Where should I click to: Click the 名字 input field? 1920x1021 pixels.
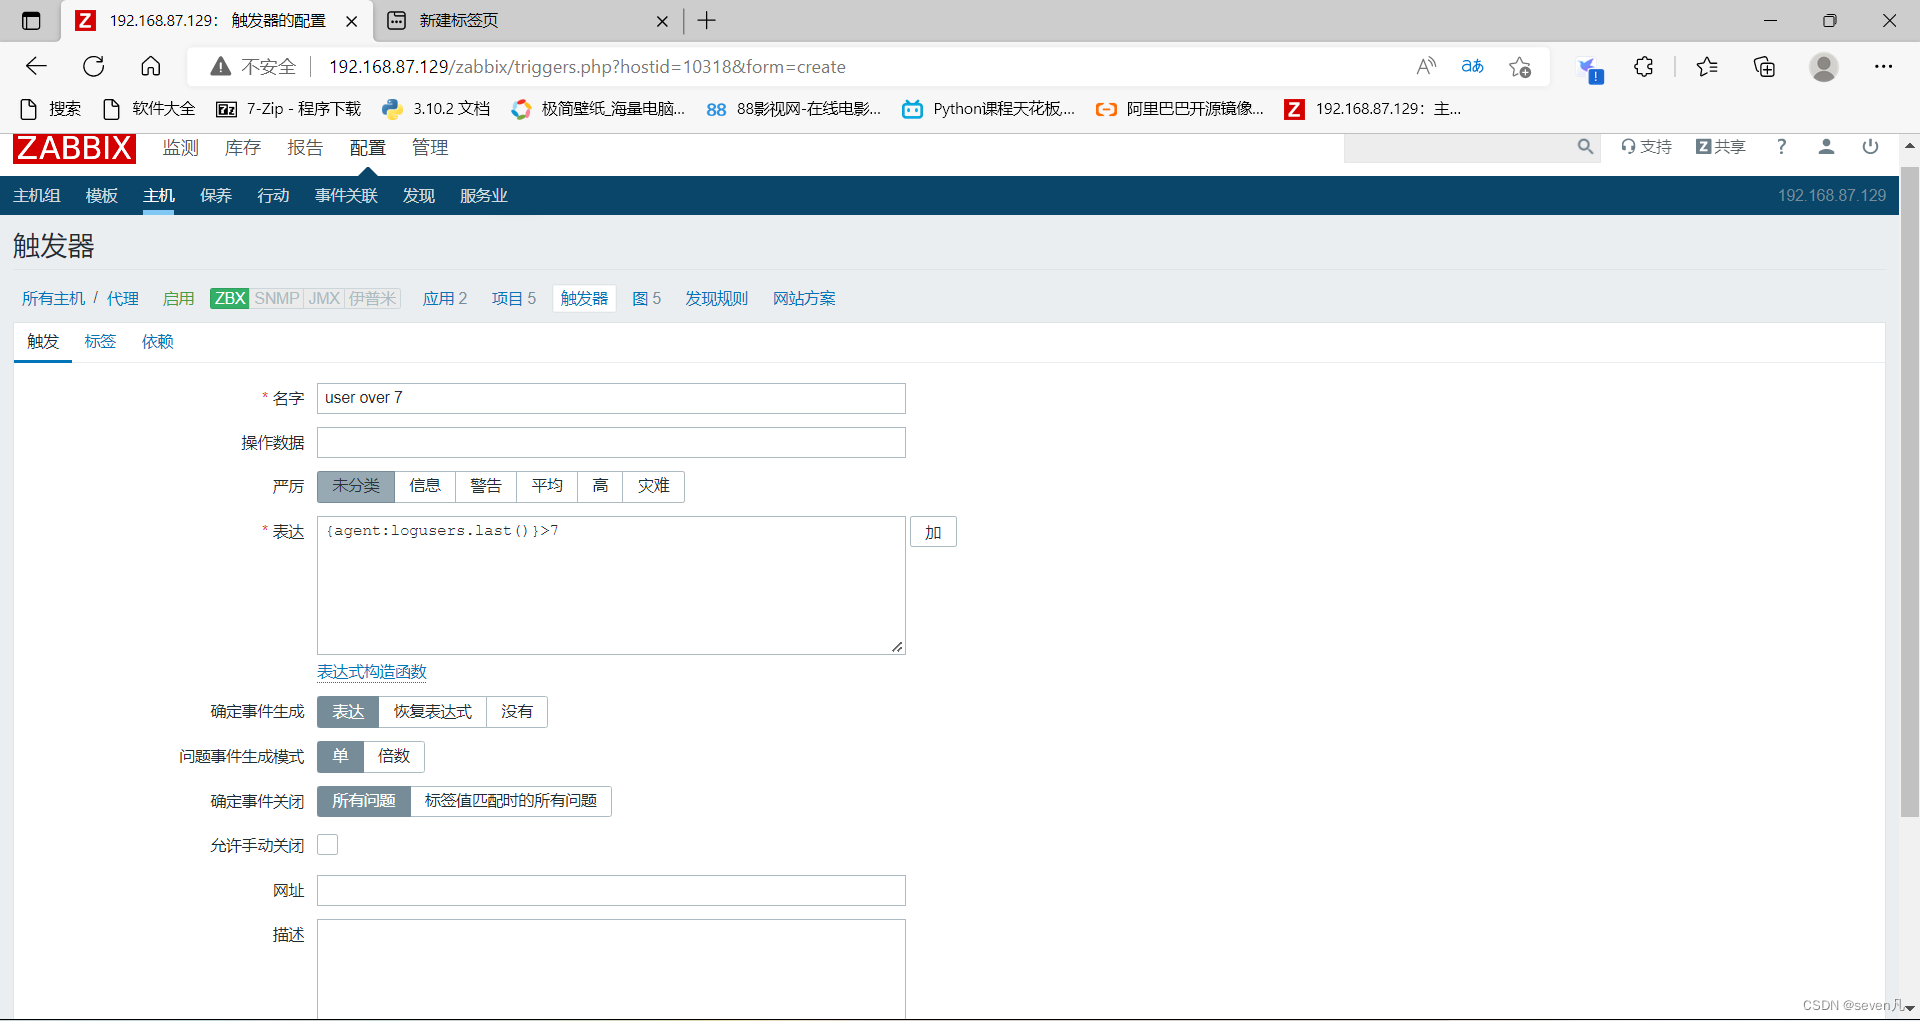pyautogui.click(x=611, y=398)
